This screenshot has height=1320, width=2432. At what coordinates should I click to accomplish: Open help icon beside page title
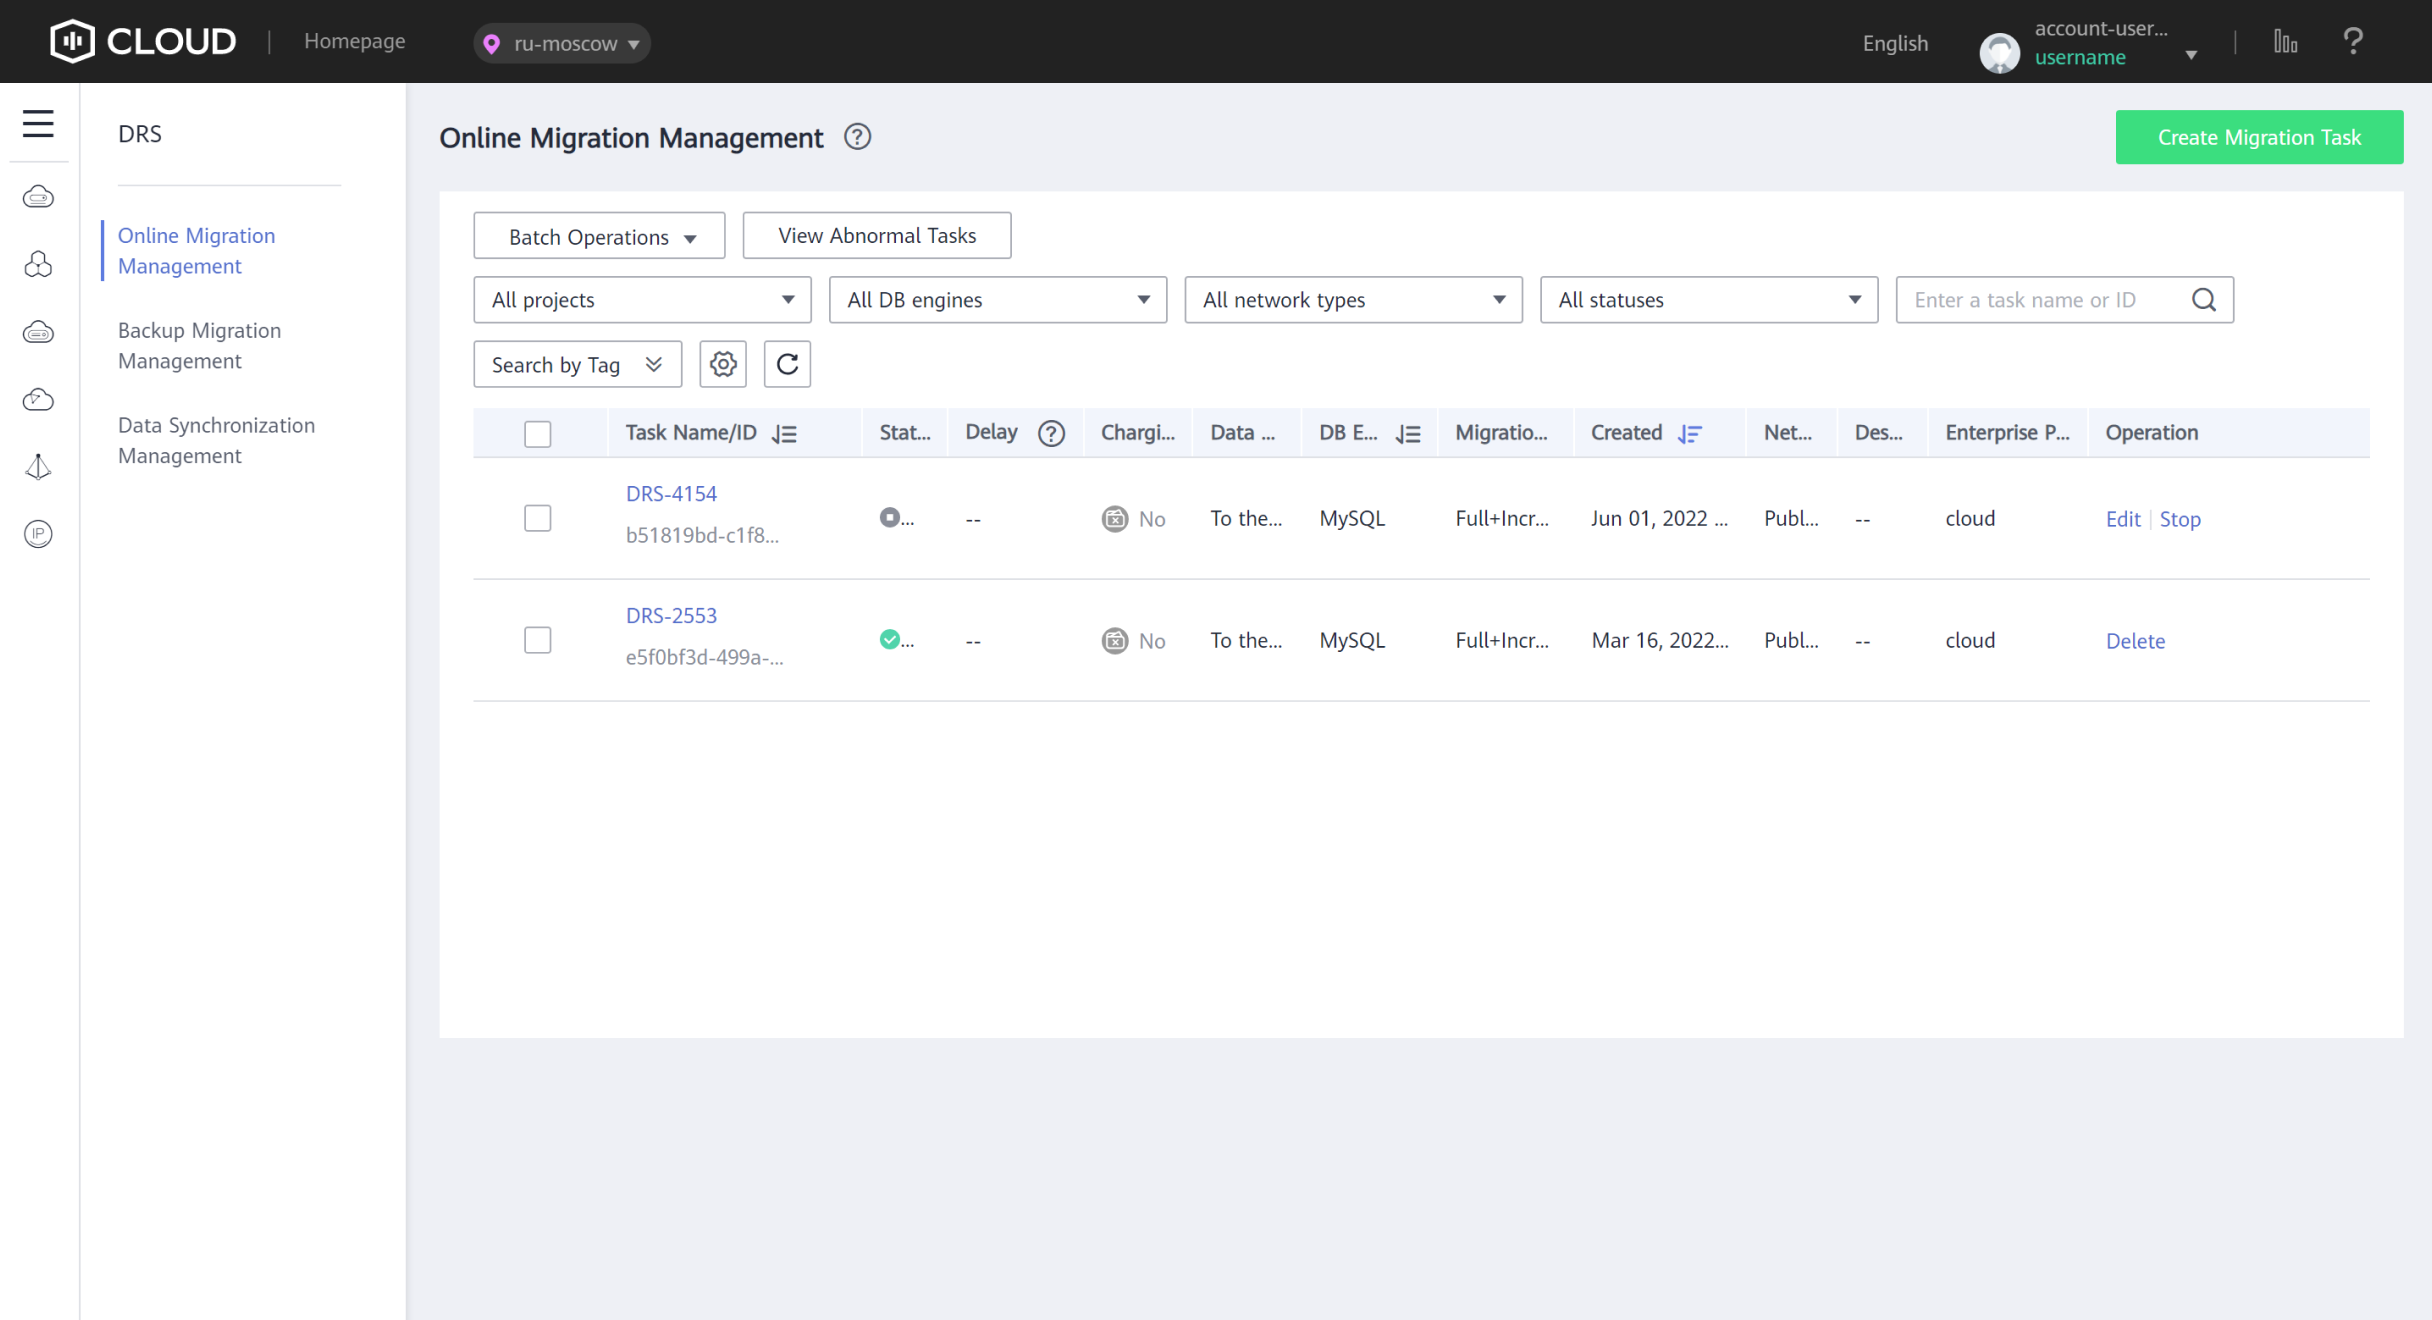[x=857, y=137]
